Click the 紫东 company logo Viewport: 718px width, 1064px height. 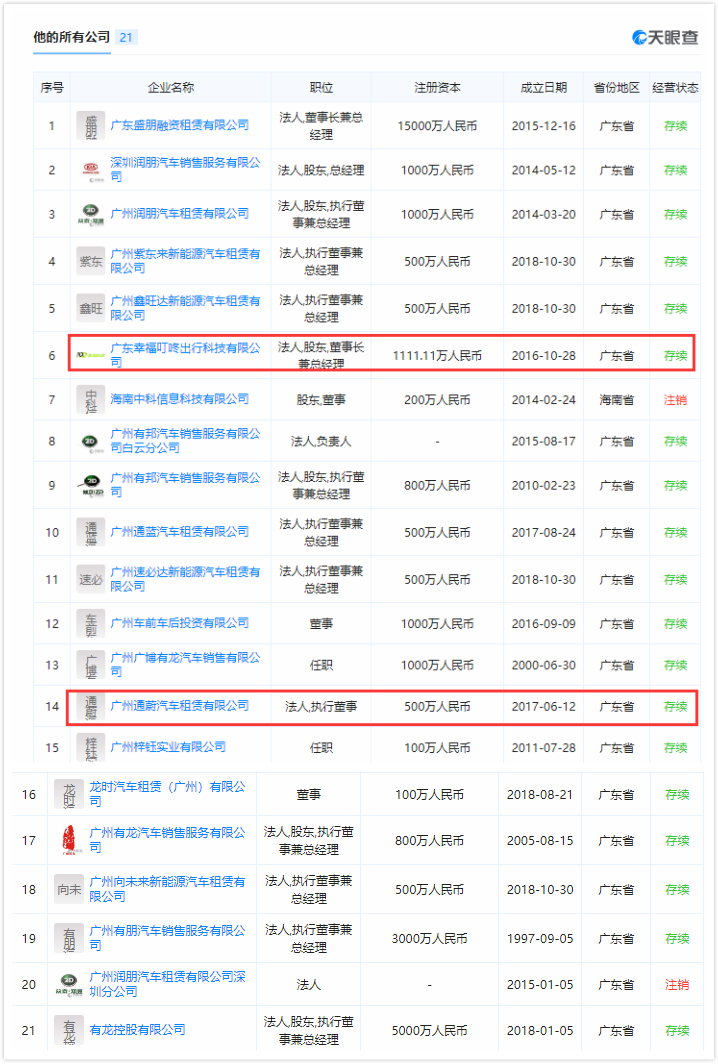click(x=90, y=261)
